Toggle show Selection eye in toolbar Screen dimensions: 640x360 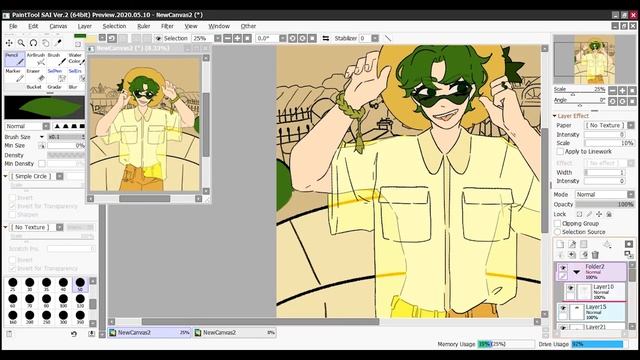158,38
